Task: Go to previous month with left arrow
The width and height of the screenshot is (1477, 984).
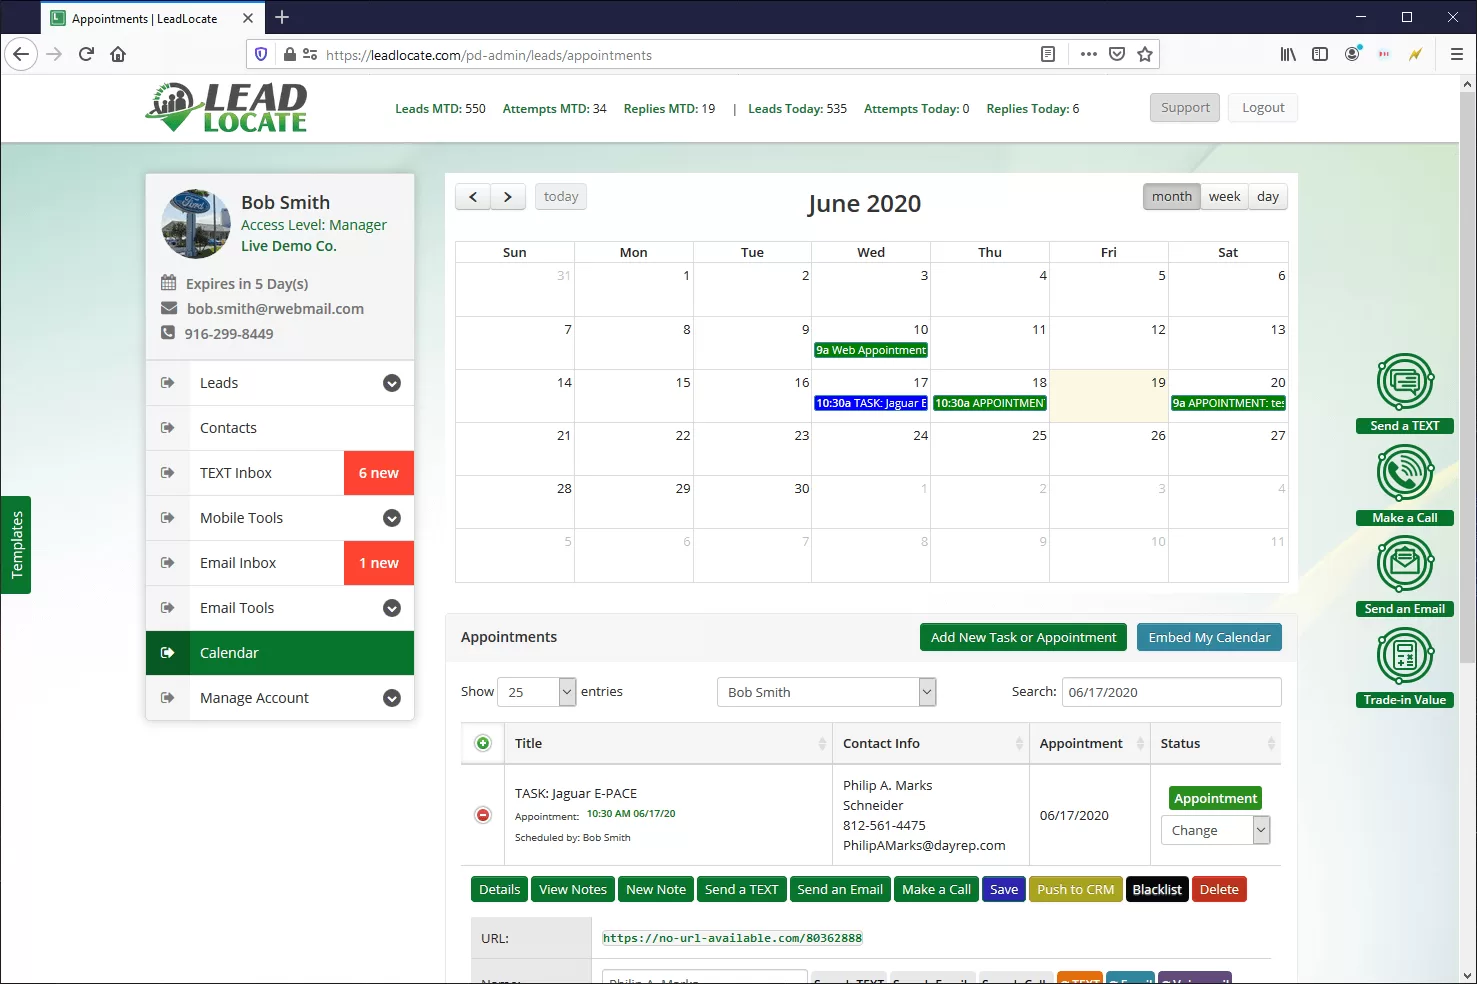Action: (473, 197)
